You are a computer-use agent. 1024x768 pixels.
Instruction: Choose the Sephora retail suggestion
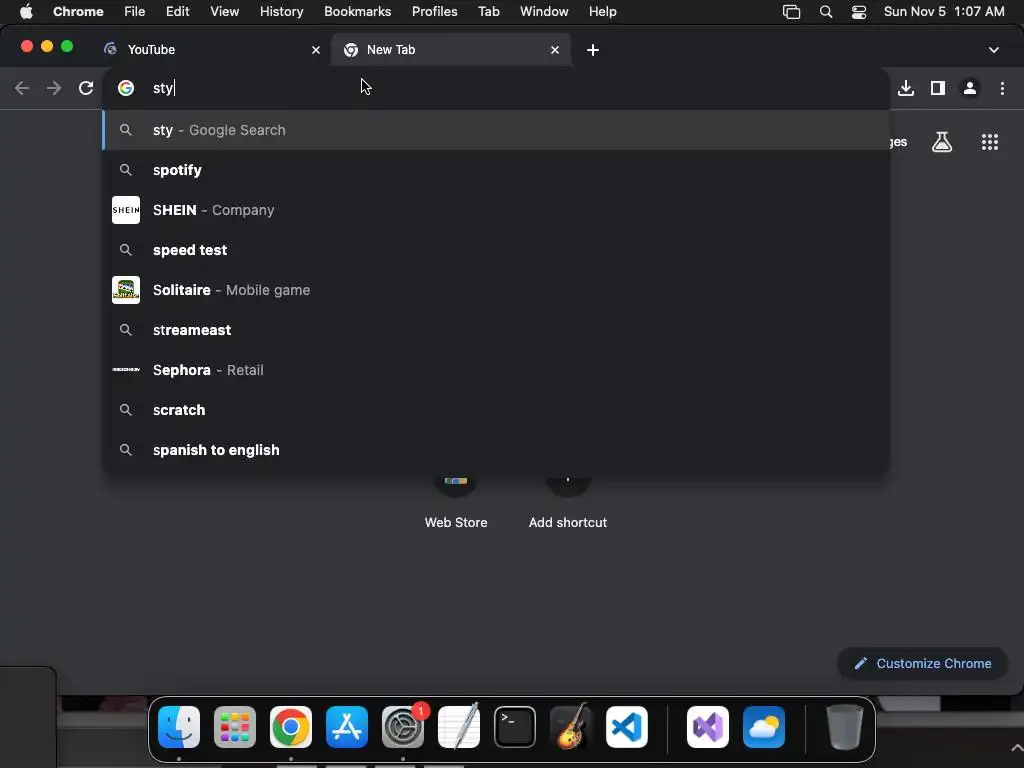(496, 370)
